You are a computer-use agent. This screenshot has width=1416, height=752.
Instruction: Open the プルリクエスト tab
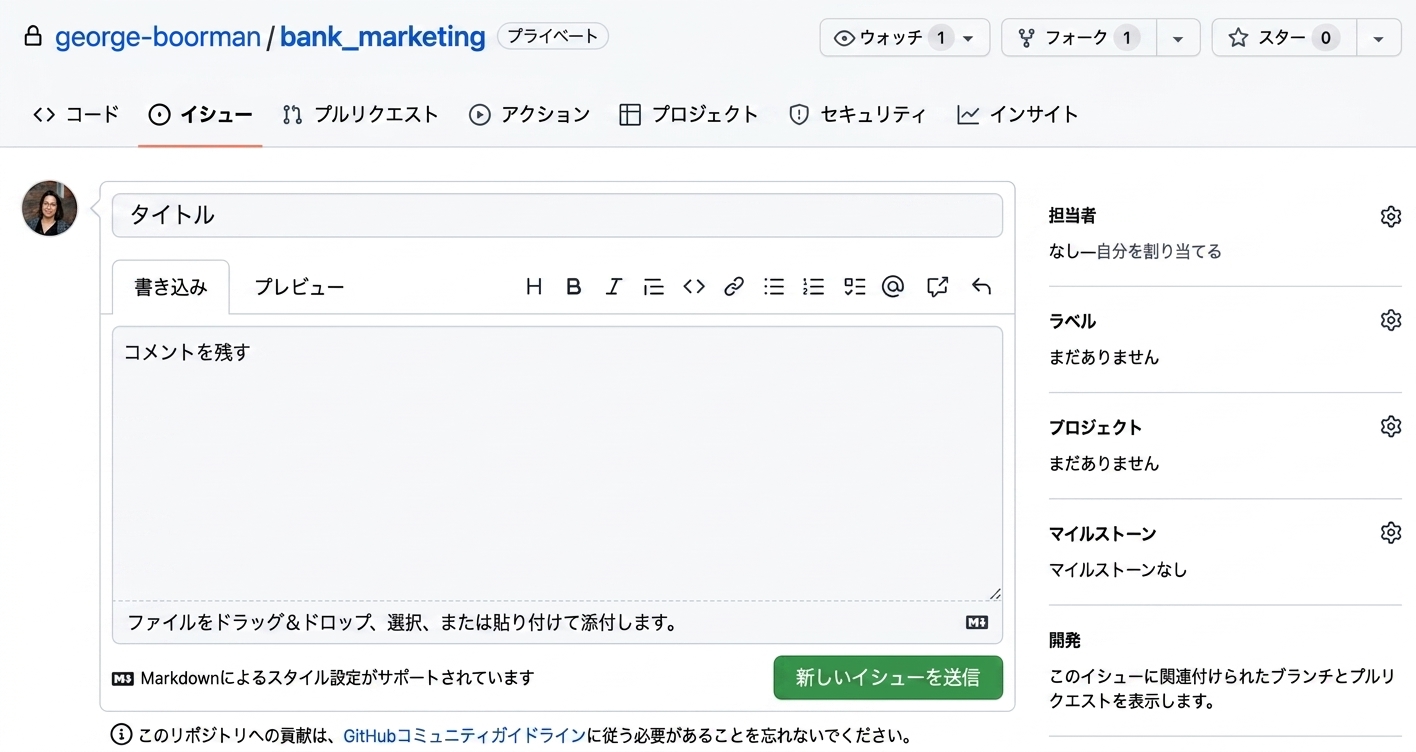(x=360, y=114)
